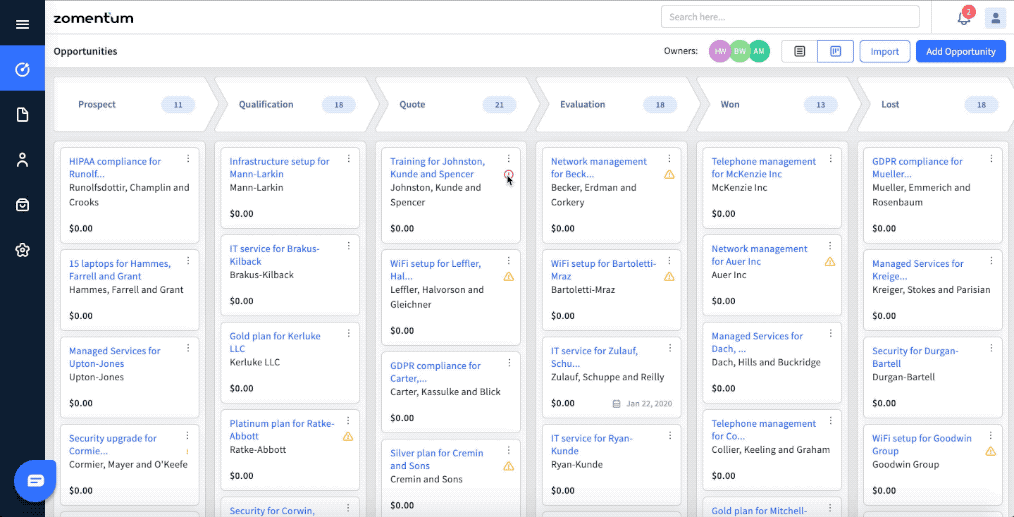1014x517 pixels.
Task: Select the Qualification stage header
Action: [x=266, y=104]
